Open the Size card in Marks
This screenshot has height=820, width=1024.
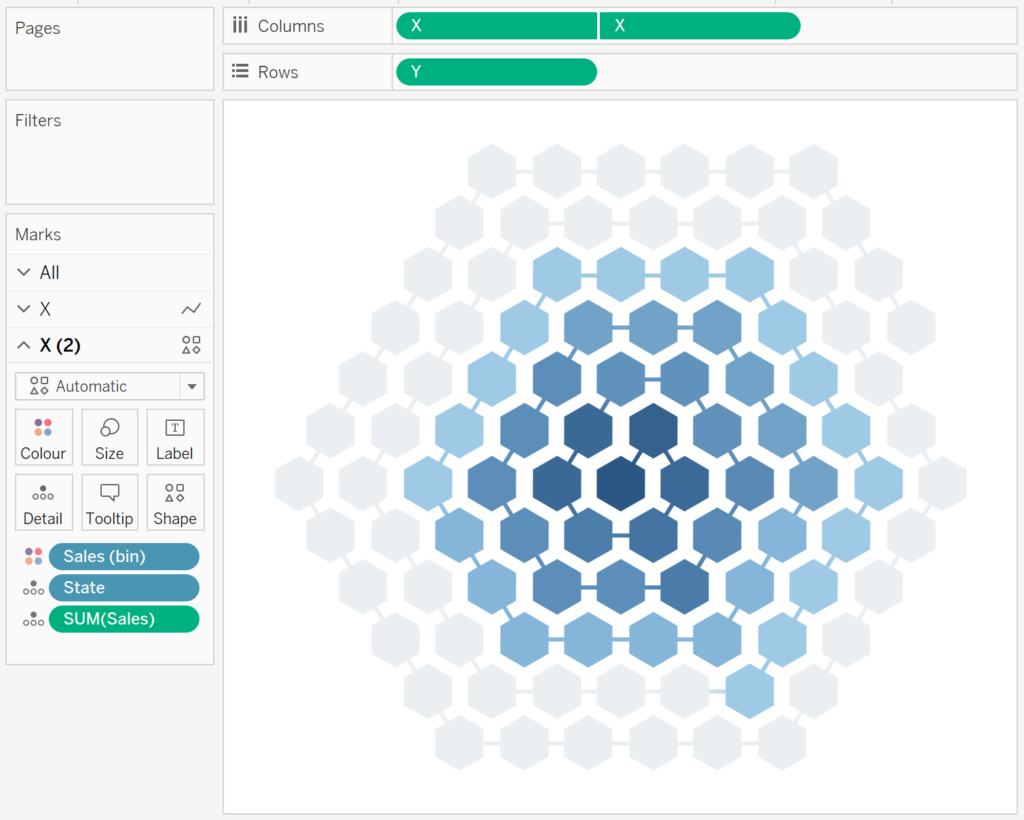pos(109,437)
